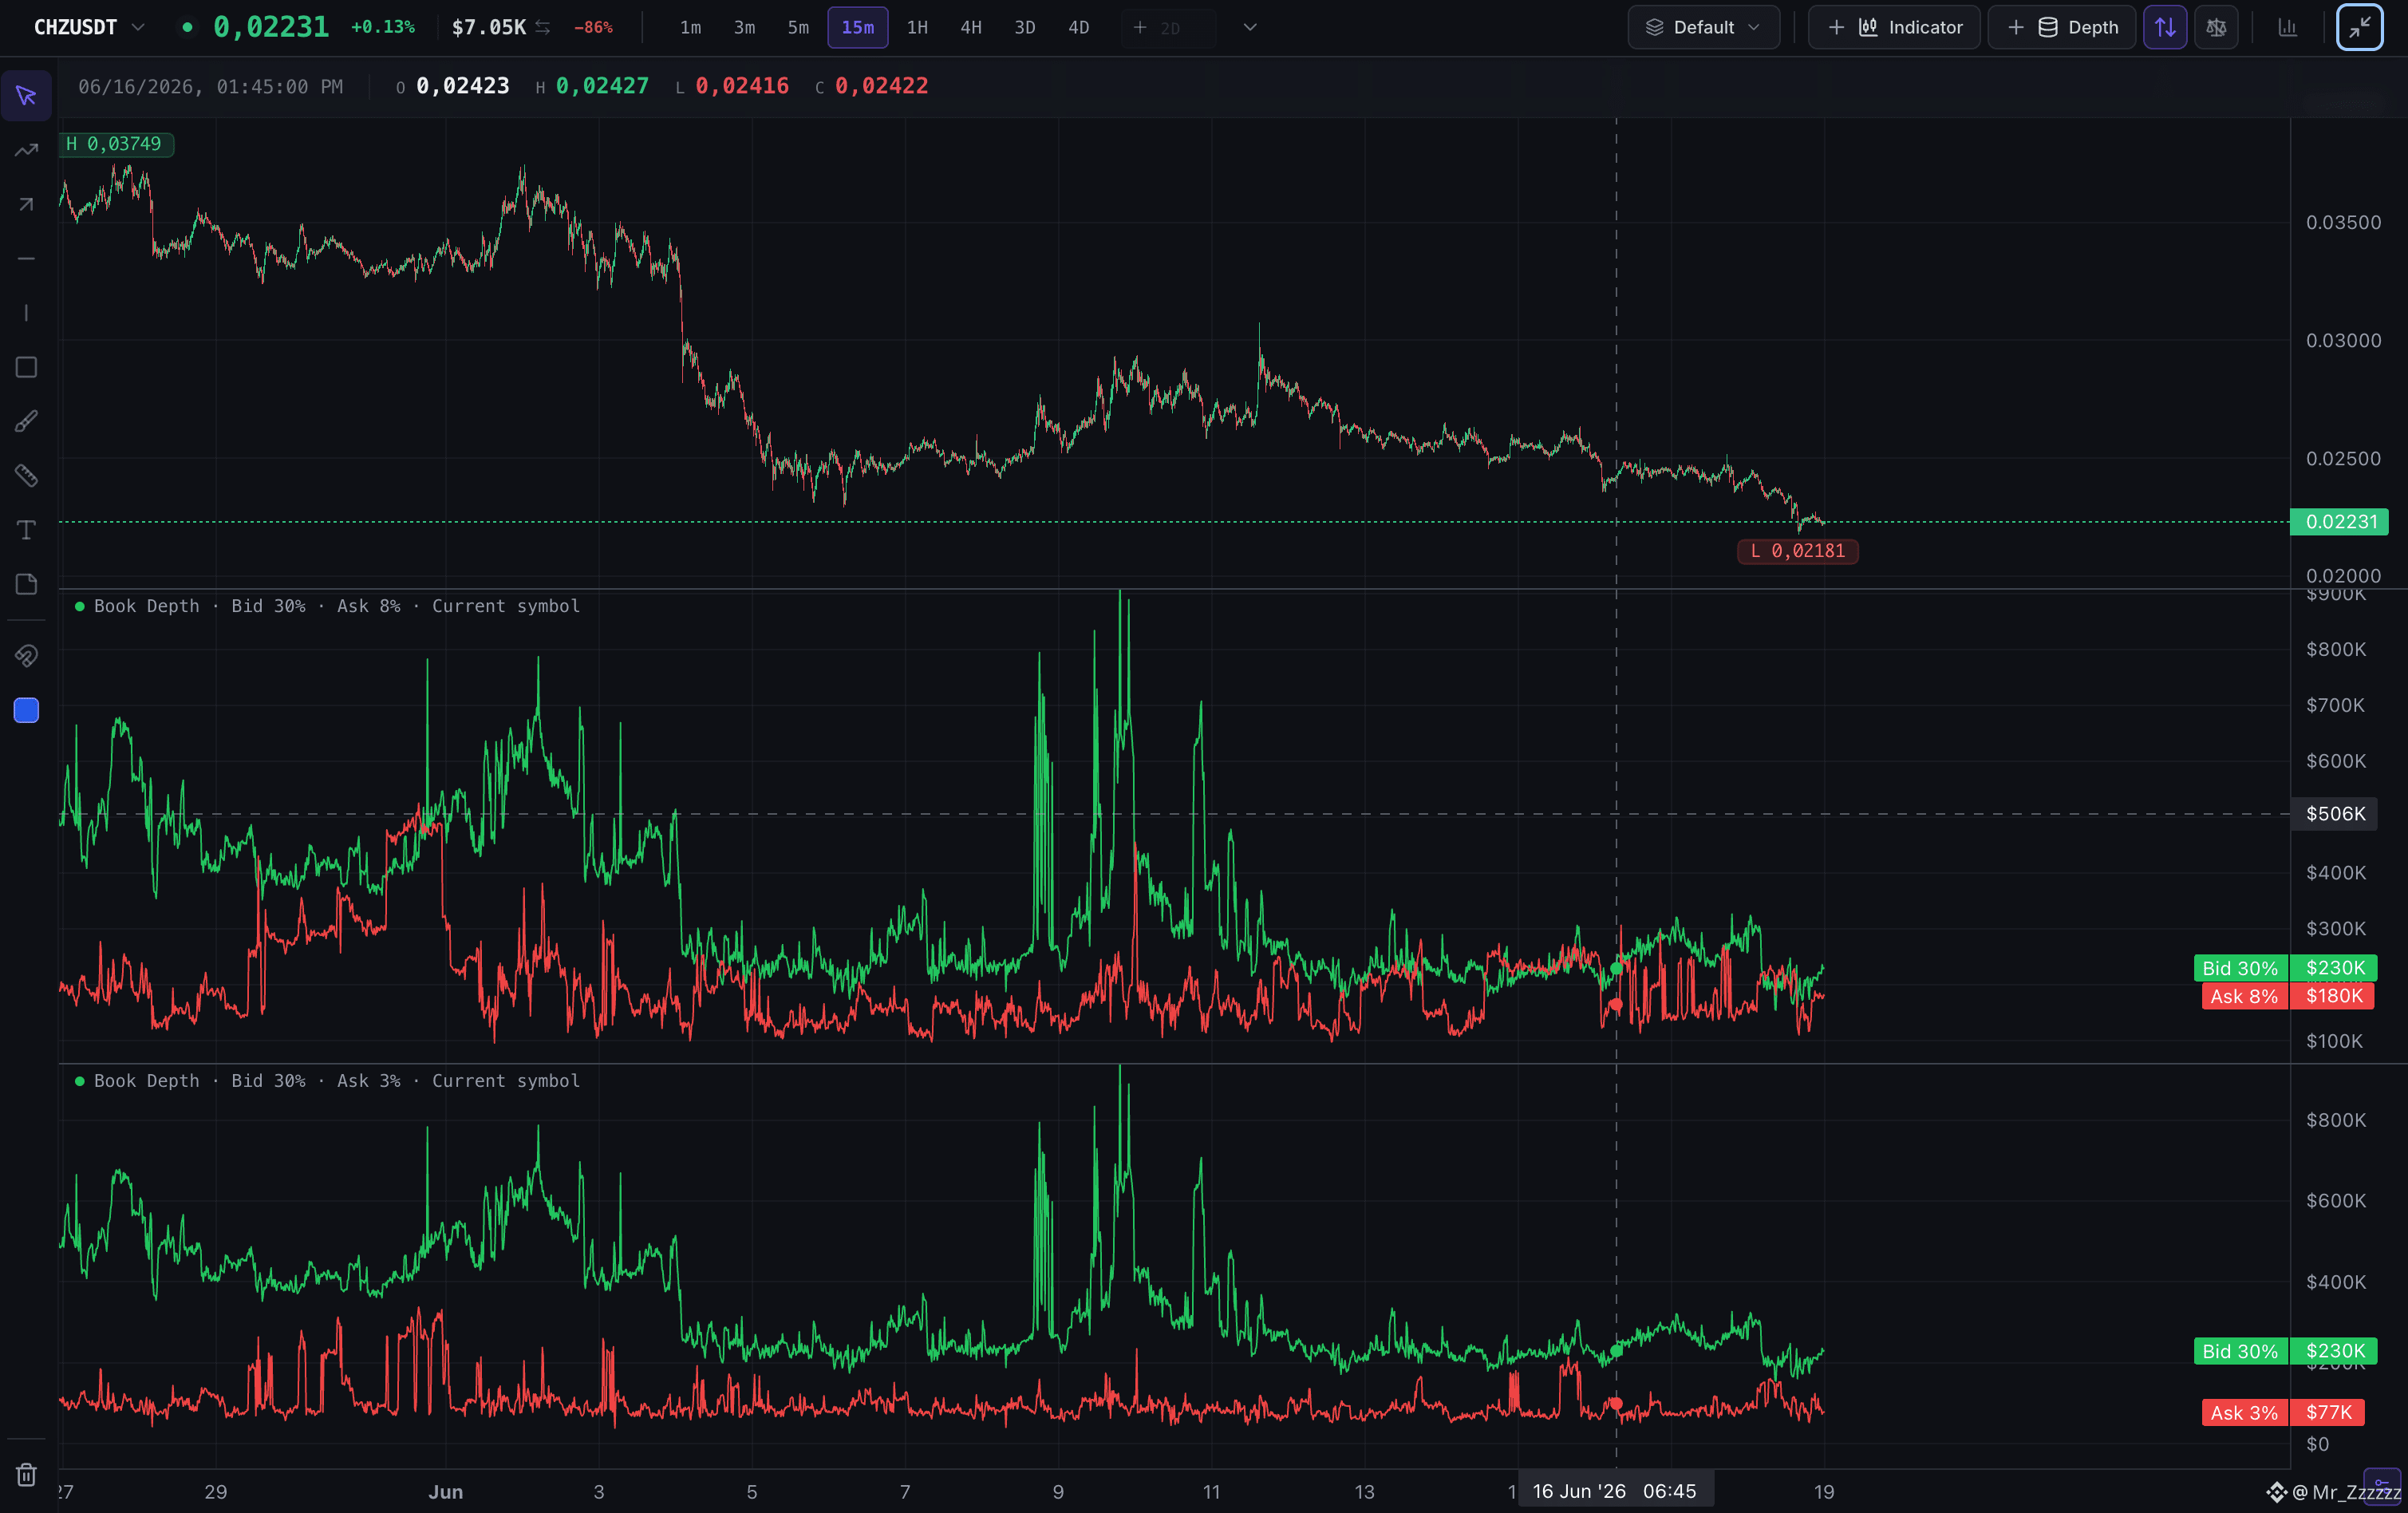Toggle the balance scale icon
Image resolution: width=2408 pixels, height=1513 pixels.
pos(2216,27)
